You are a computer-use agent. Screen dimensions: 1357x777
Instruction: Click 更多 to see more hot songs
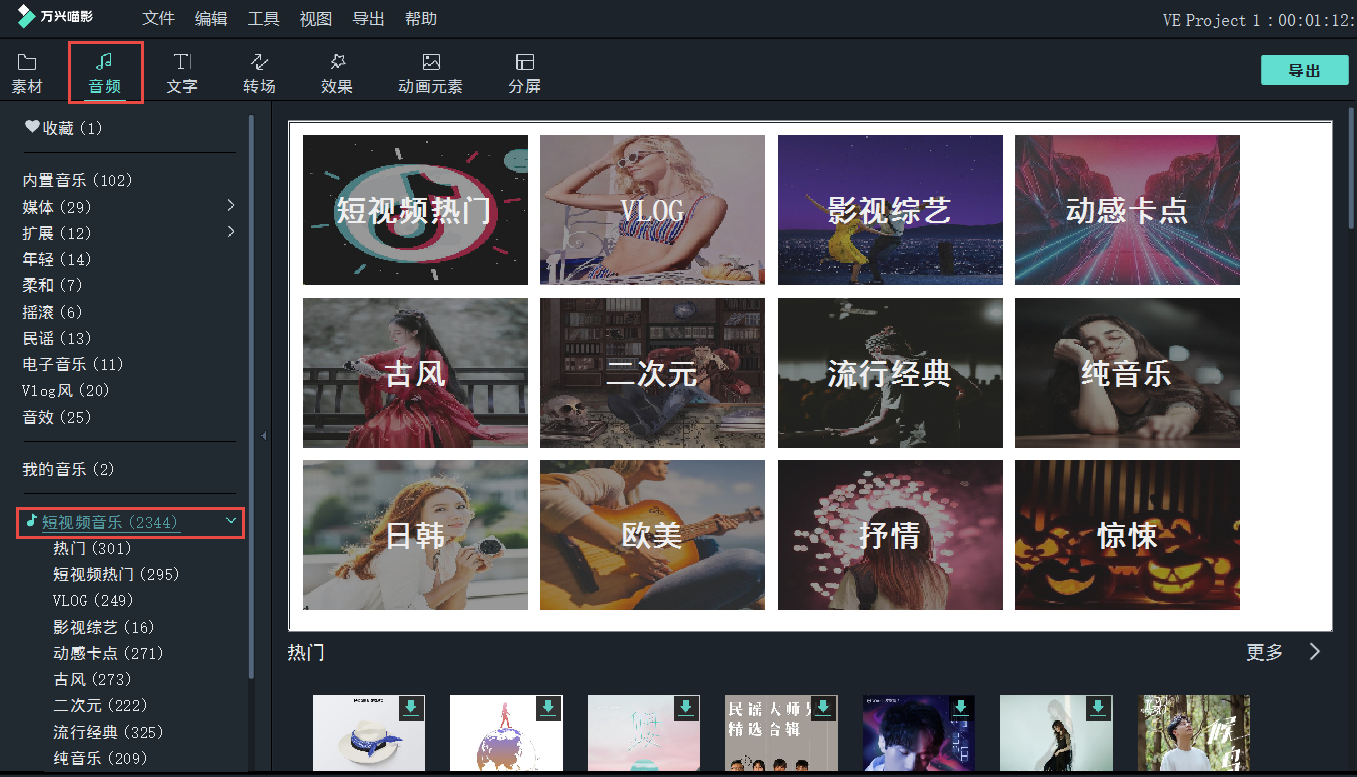click(x=1265, y=651)
